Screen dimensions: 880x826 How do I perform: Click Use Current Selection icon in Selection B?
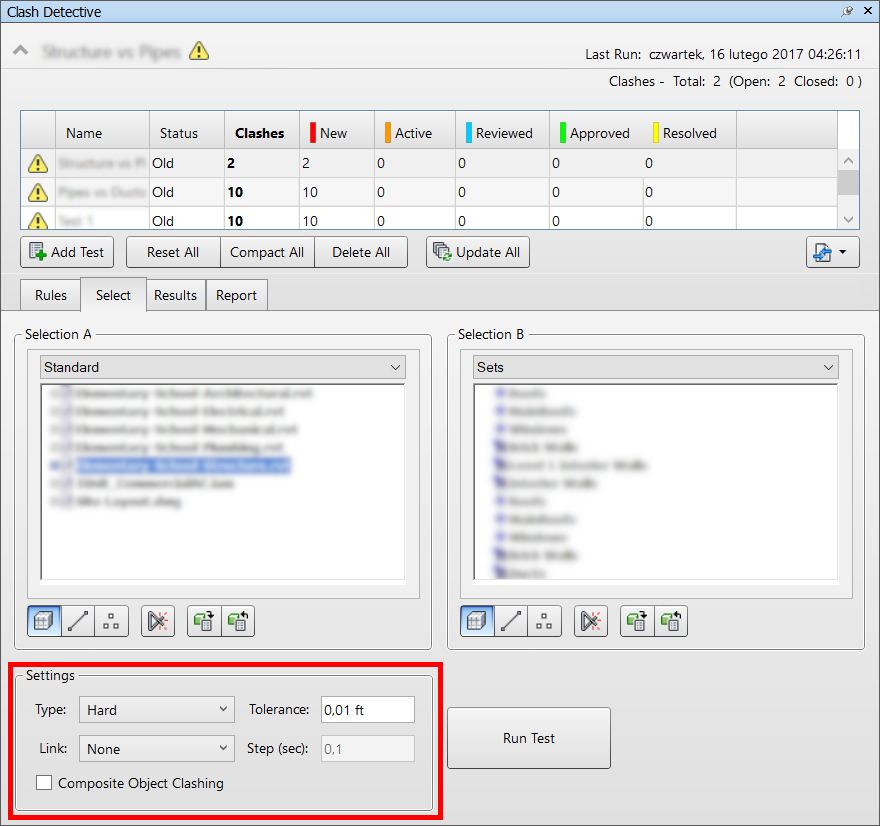tap(637, 621)
